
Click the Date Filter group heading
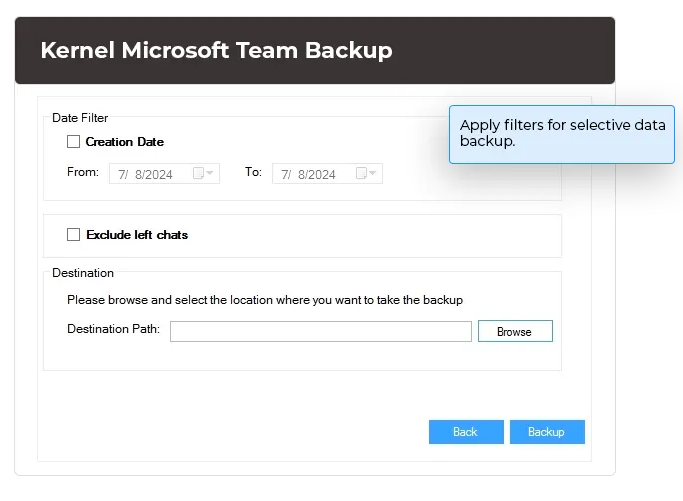pyautogui.click(x=80, y=118)
